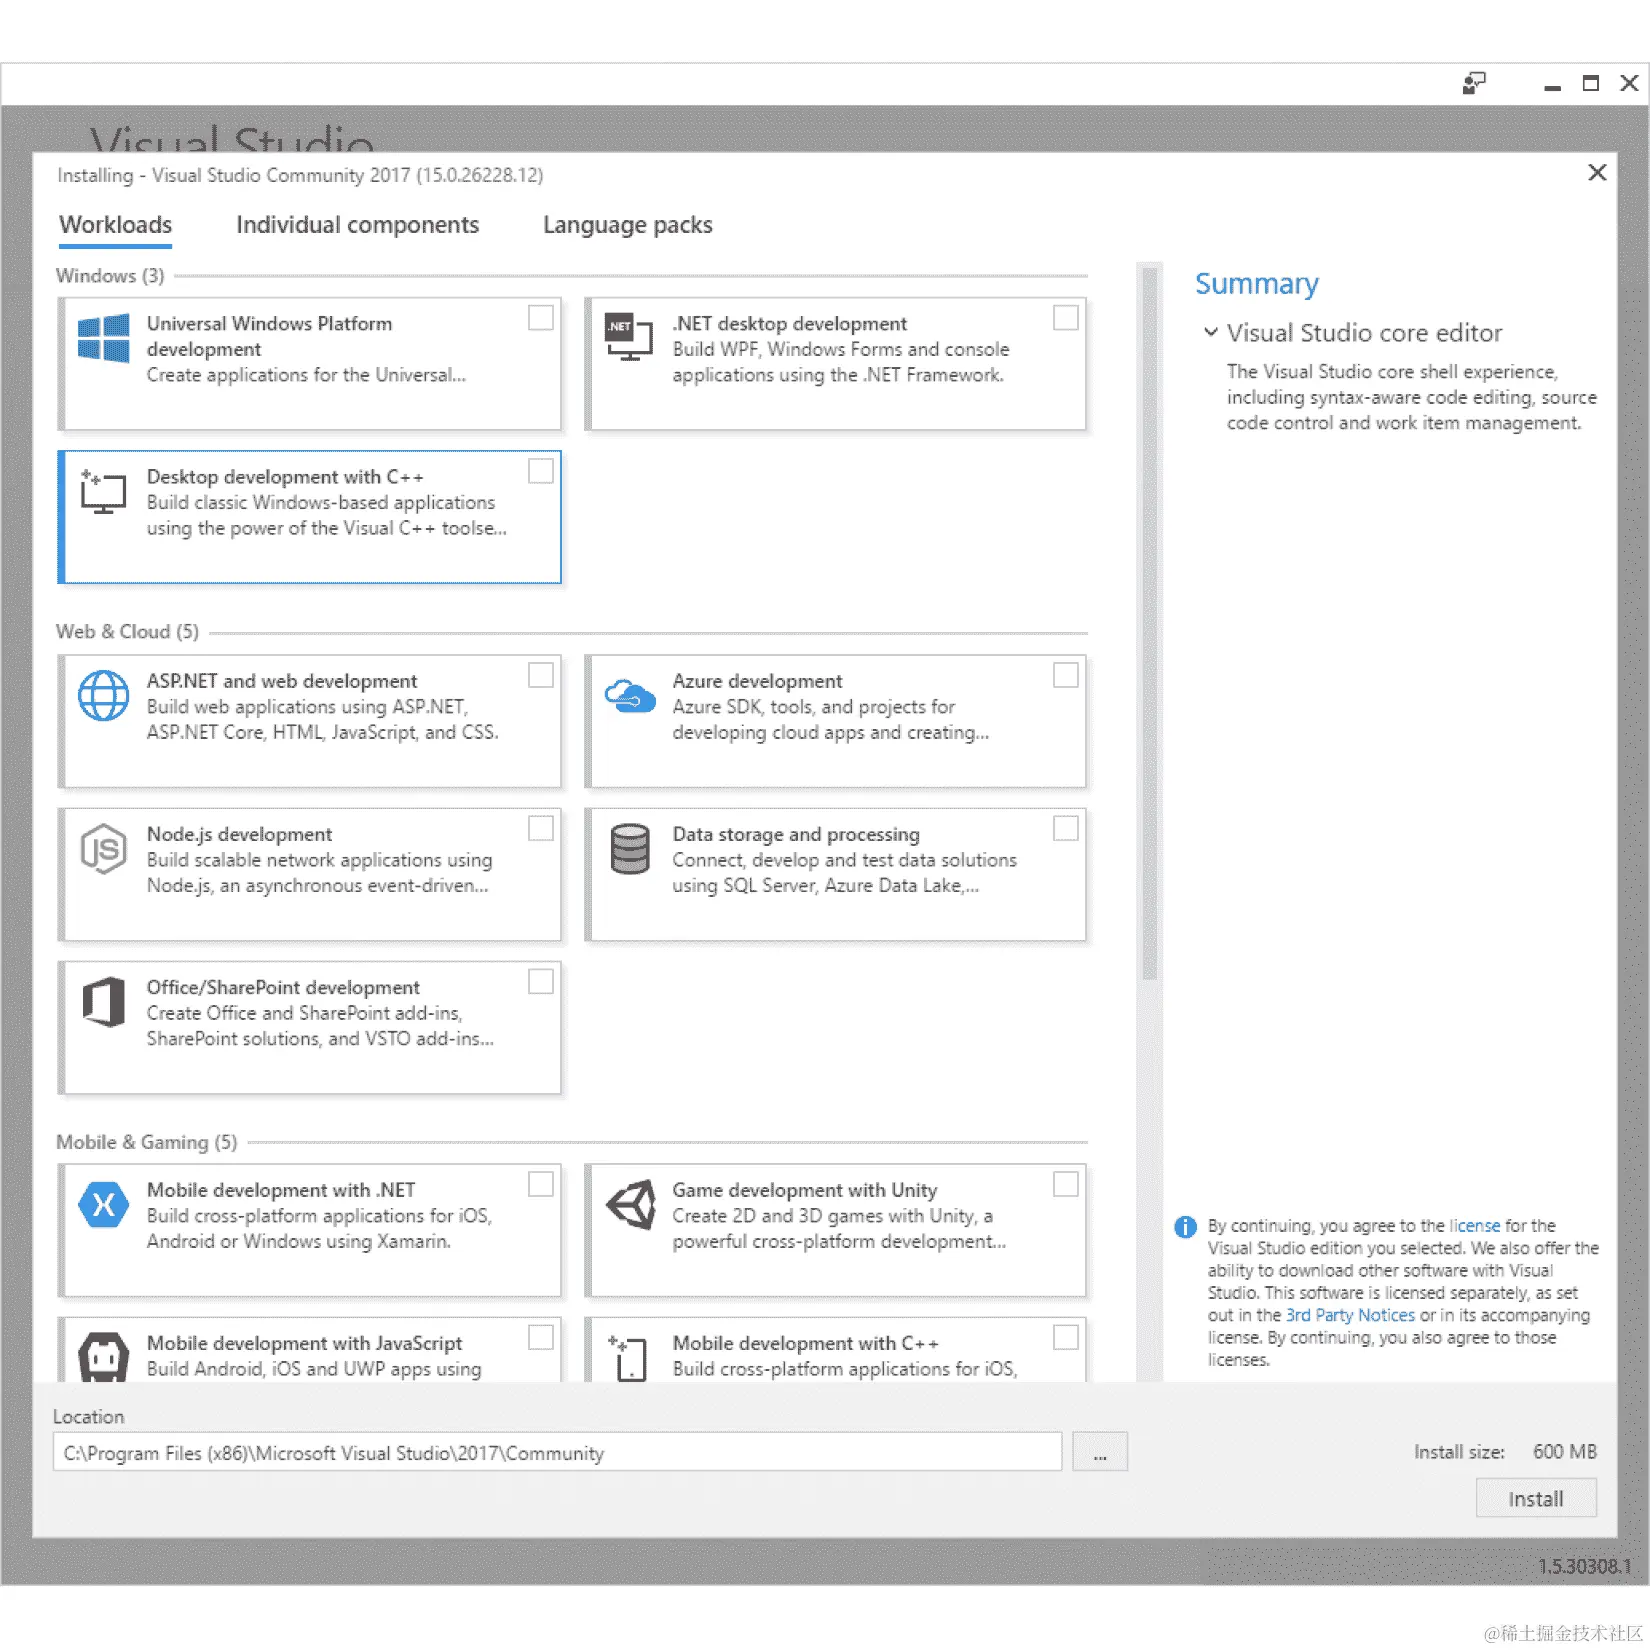
Task: Enable the Azure development workload checkbox
Action: click(x=1066, y=675)
